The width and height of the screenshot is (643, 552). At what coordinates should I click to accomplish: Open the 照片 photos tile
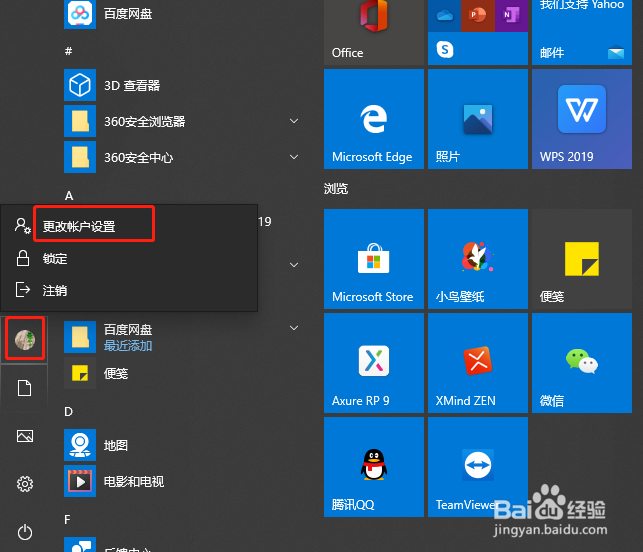click(478, 119)
